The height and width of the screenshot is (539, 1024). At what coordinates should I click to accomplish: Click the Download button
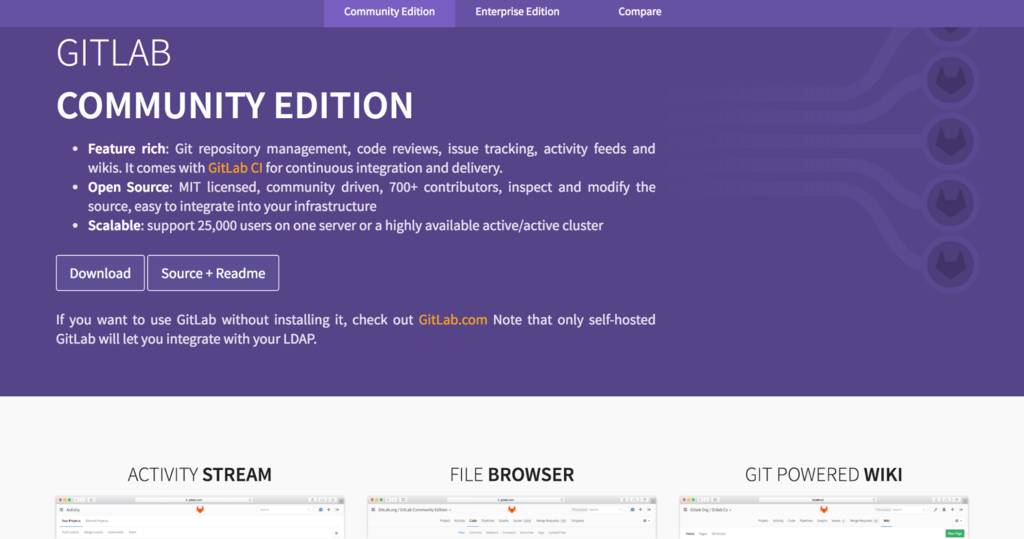(100, 273)
